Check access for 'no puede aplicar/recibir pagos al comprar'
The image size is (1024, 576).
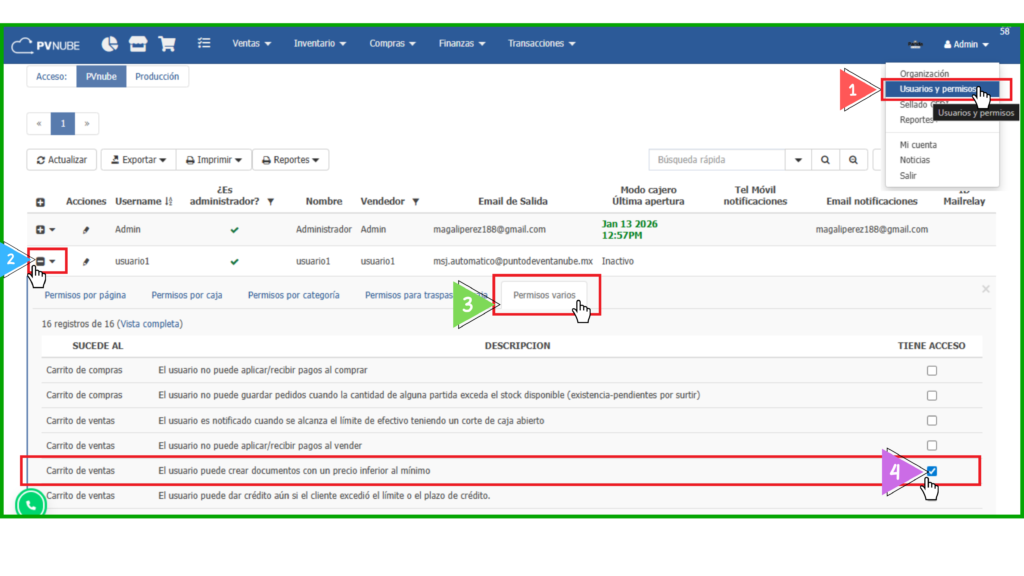pos(932,370)
